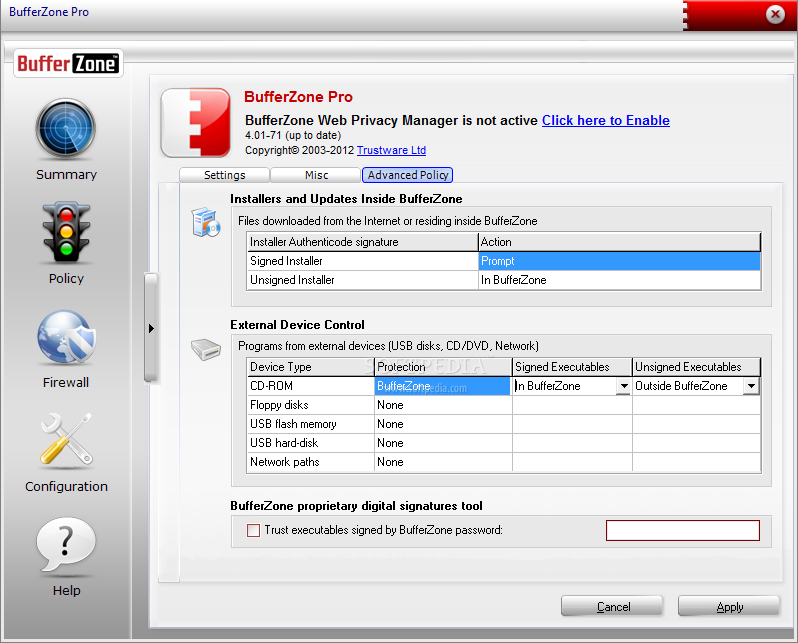Click the Protection column header
The image size is (798, 643).
(443, 367)
